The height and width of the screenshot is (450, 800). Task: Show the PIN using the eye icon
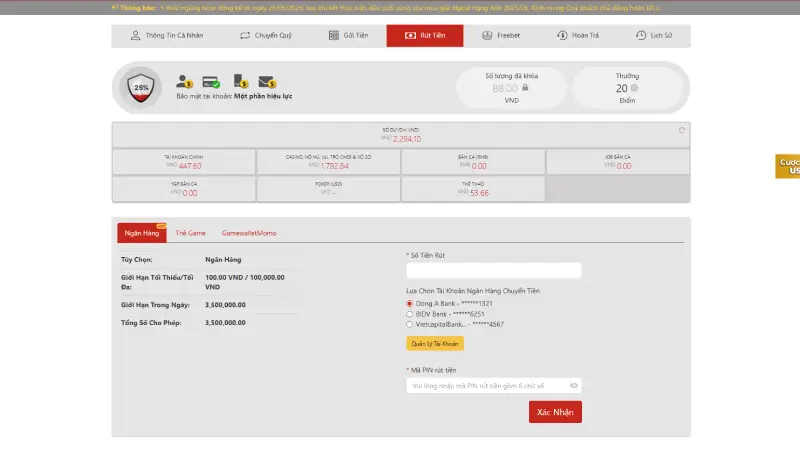pyautogui.click(x=574, y=385)
